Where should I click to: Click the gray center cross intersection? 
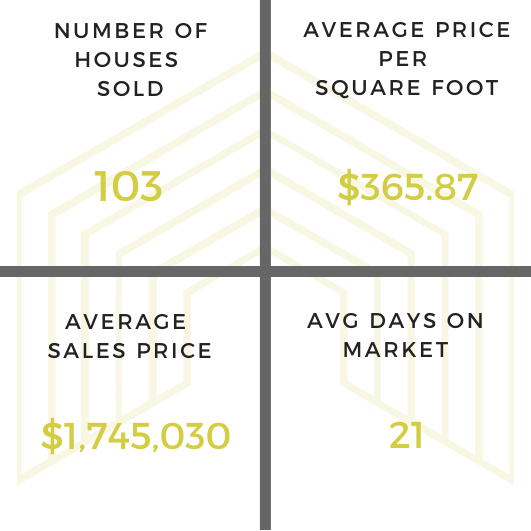(x=266, y=271)
